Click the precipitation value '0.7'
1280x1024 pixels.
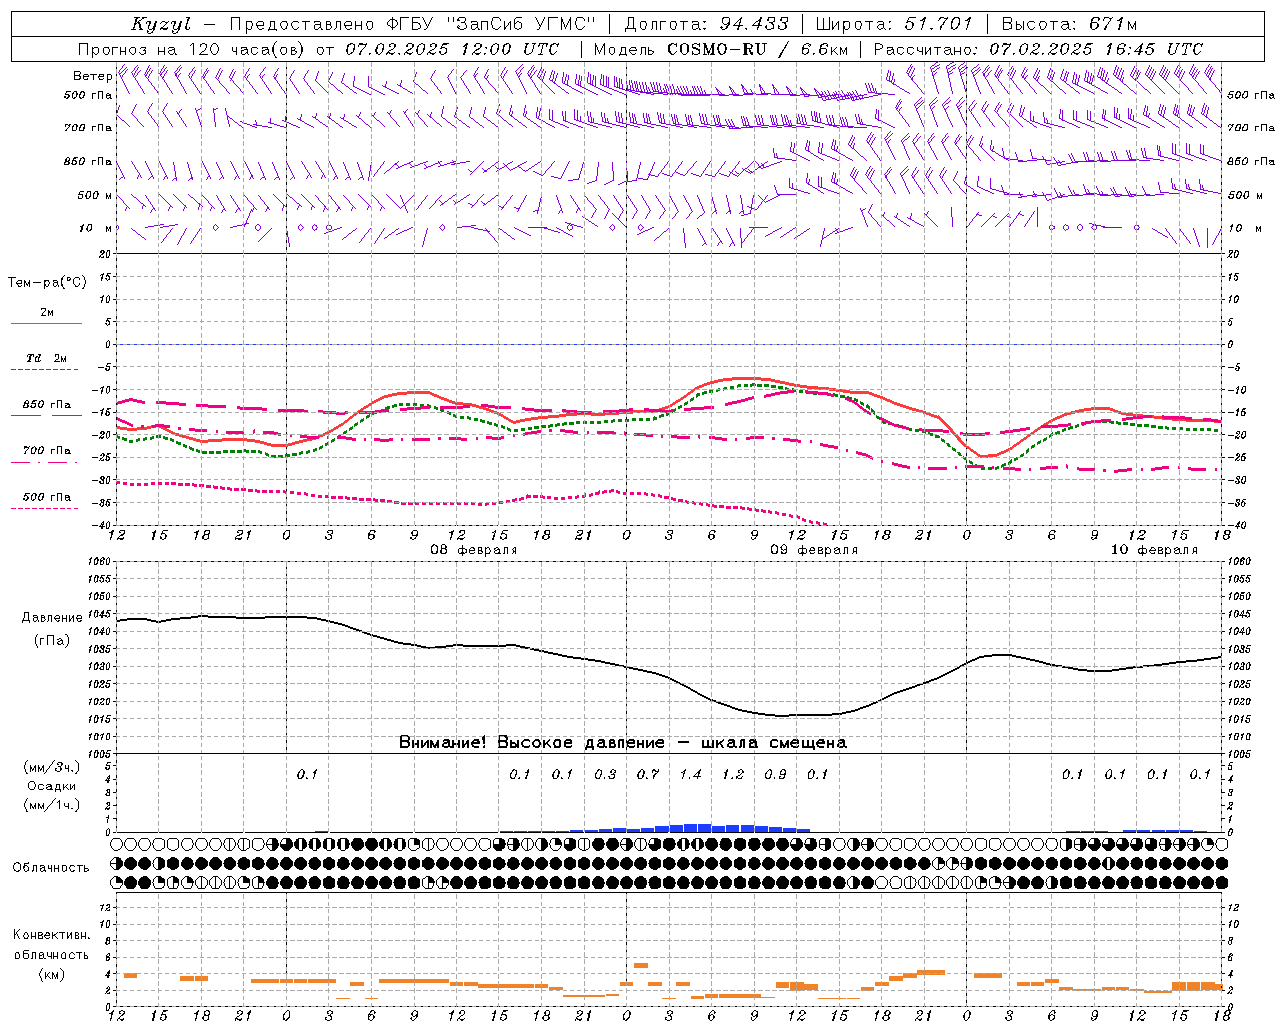648,774
